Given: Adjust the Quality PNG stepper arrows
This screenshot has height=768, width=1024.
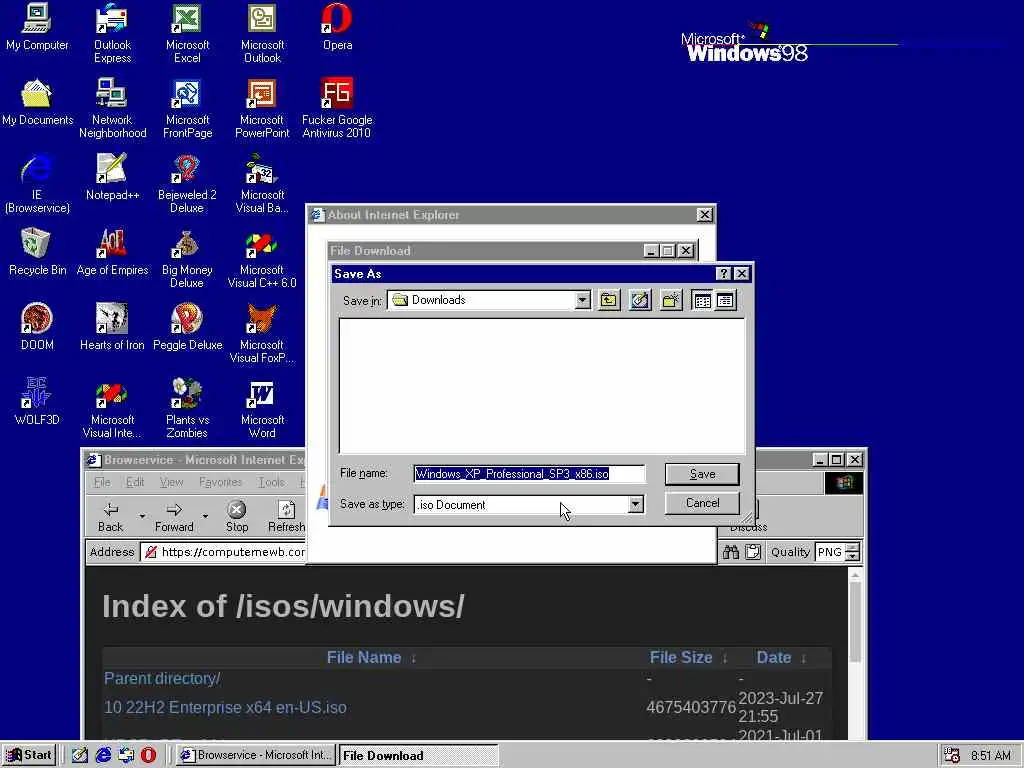Looking at the screenshot, I should tap(852, 552).
